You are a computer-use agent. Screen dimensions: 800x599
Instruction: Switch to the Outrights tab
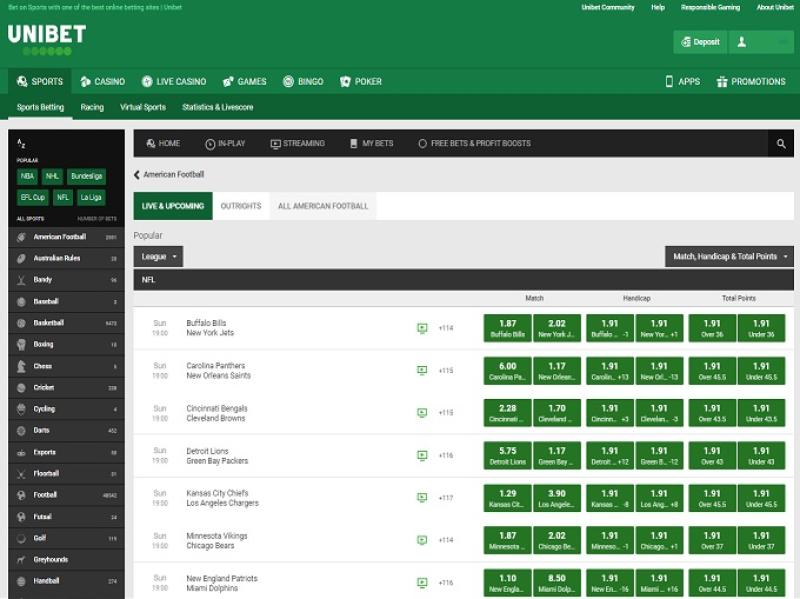[x=241, y=206]
